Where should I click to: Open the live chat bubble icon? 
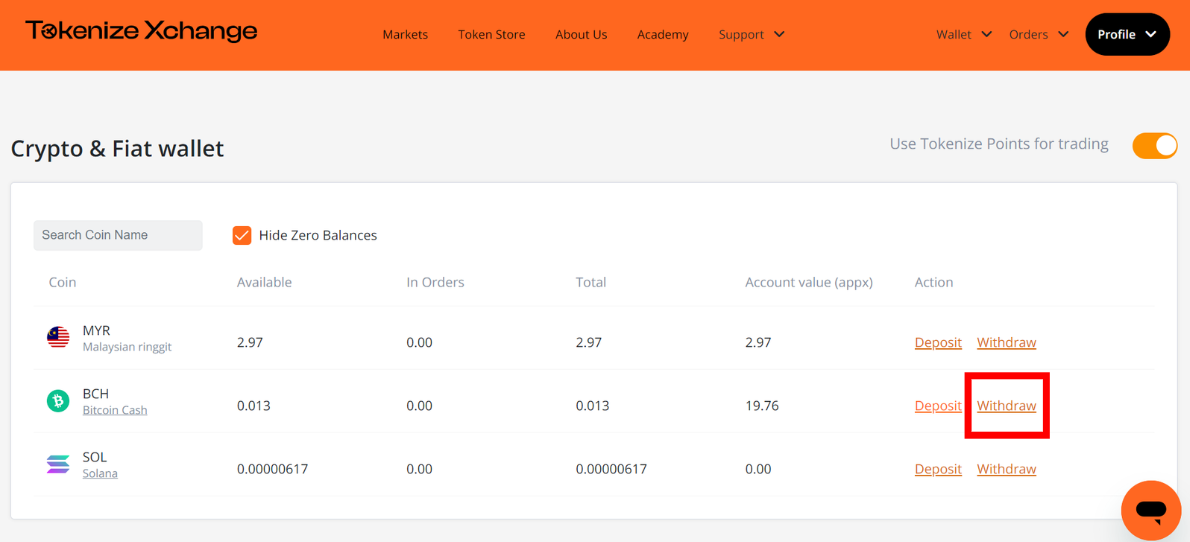1151,511
